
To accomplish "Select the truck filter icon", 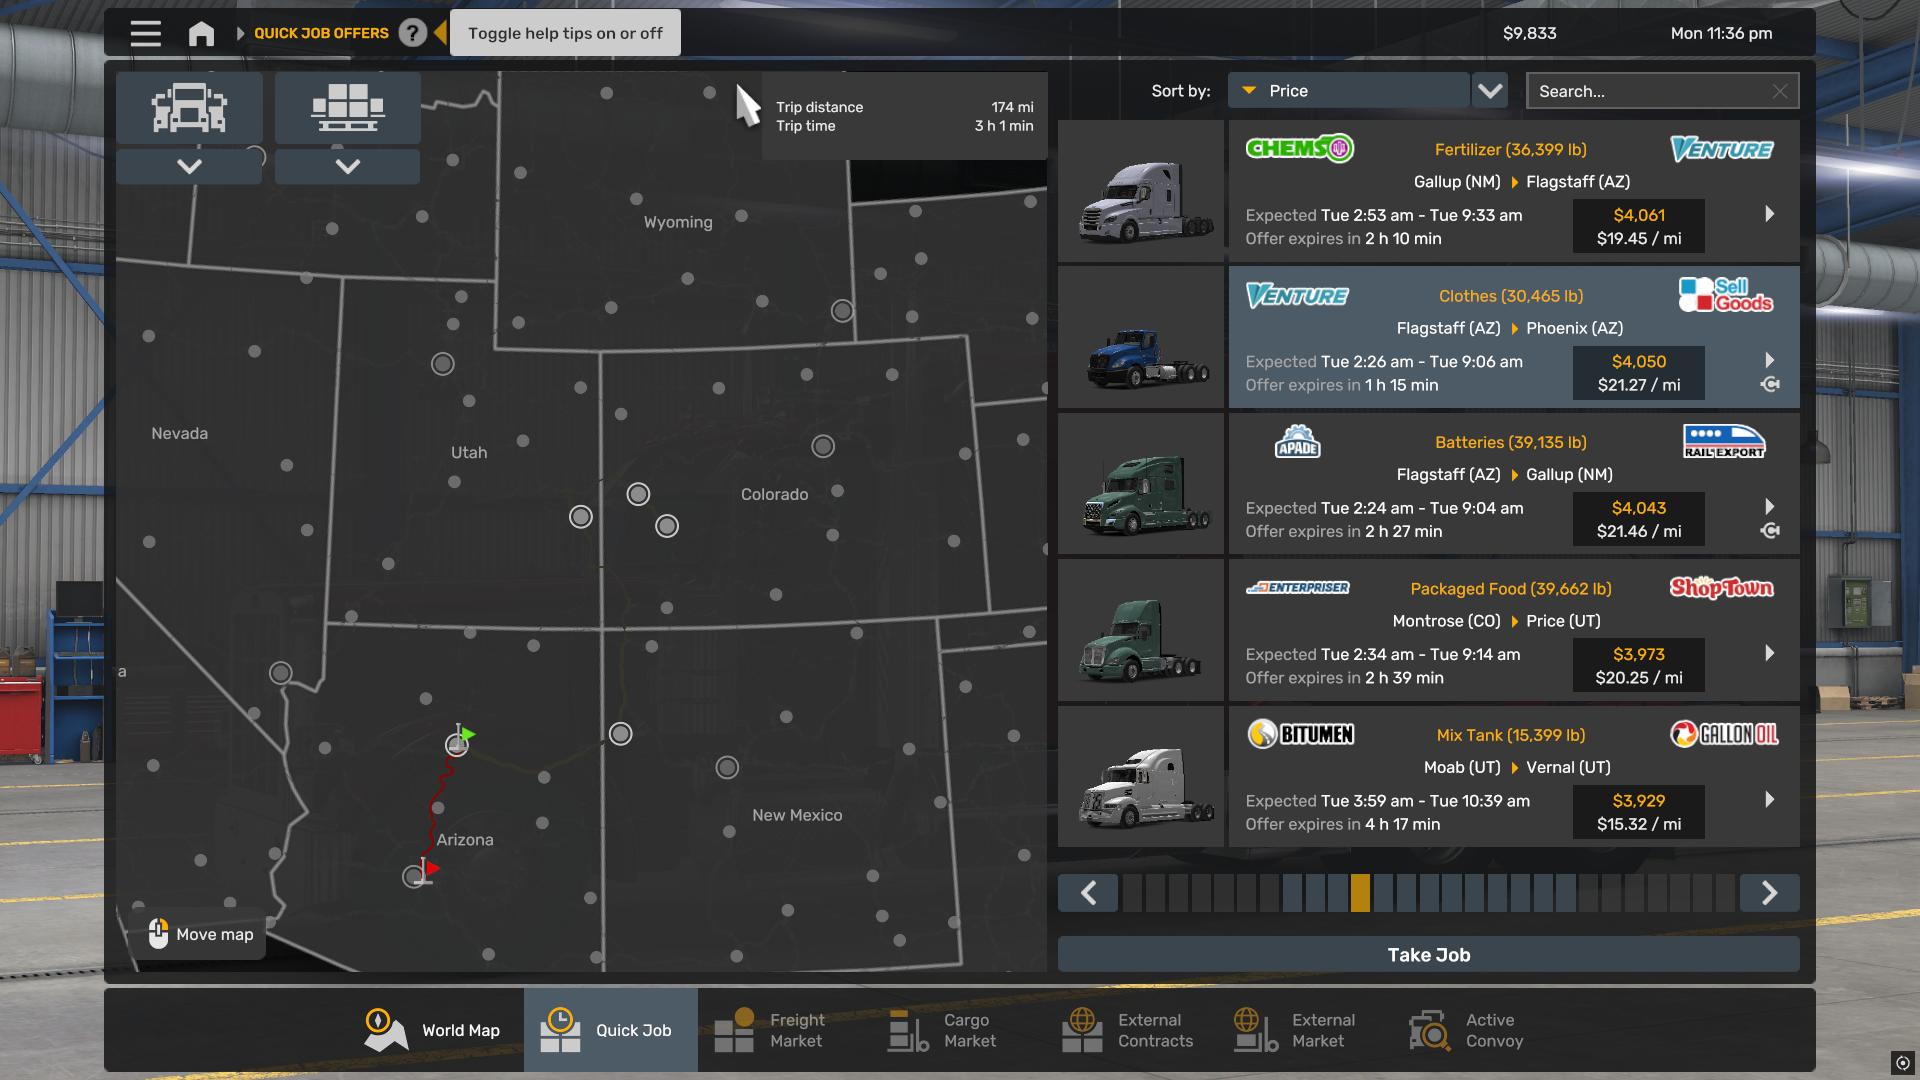I will tap(189, 108).
